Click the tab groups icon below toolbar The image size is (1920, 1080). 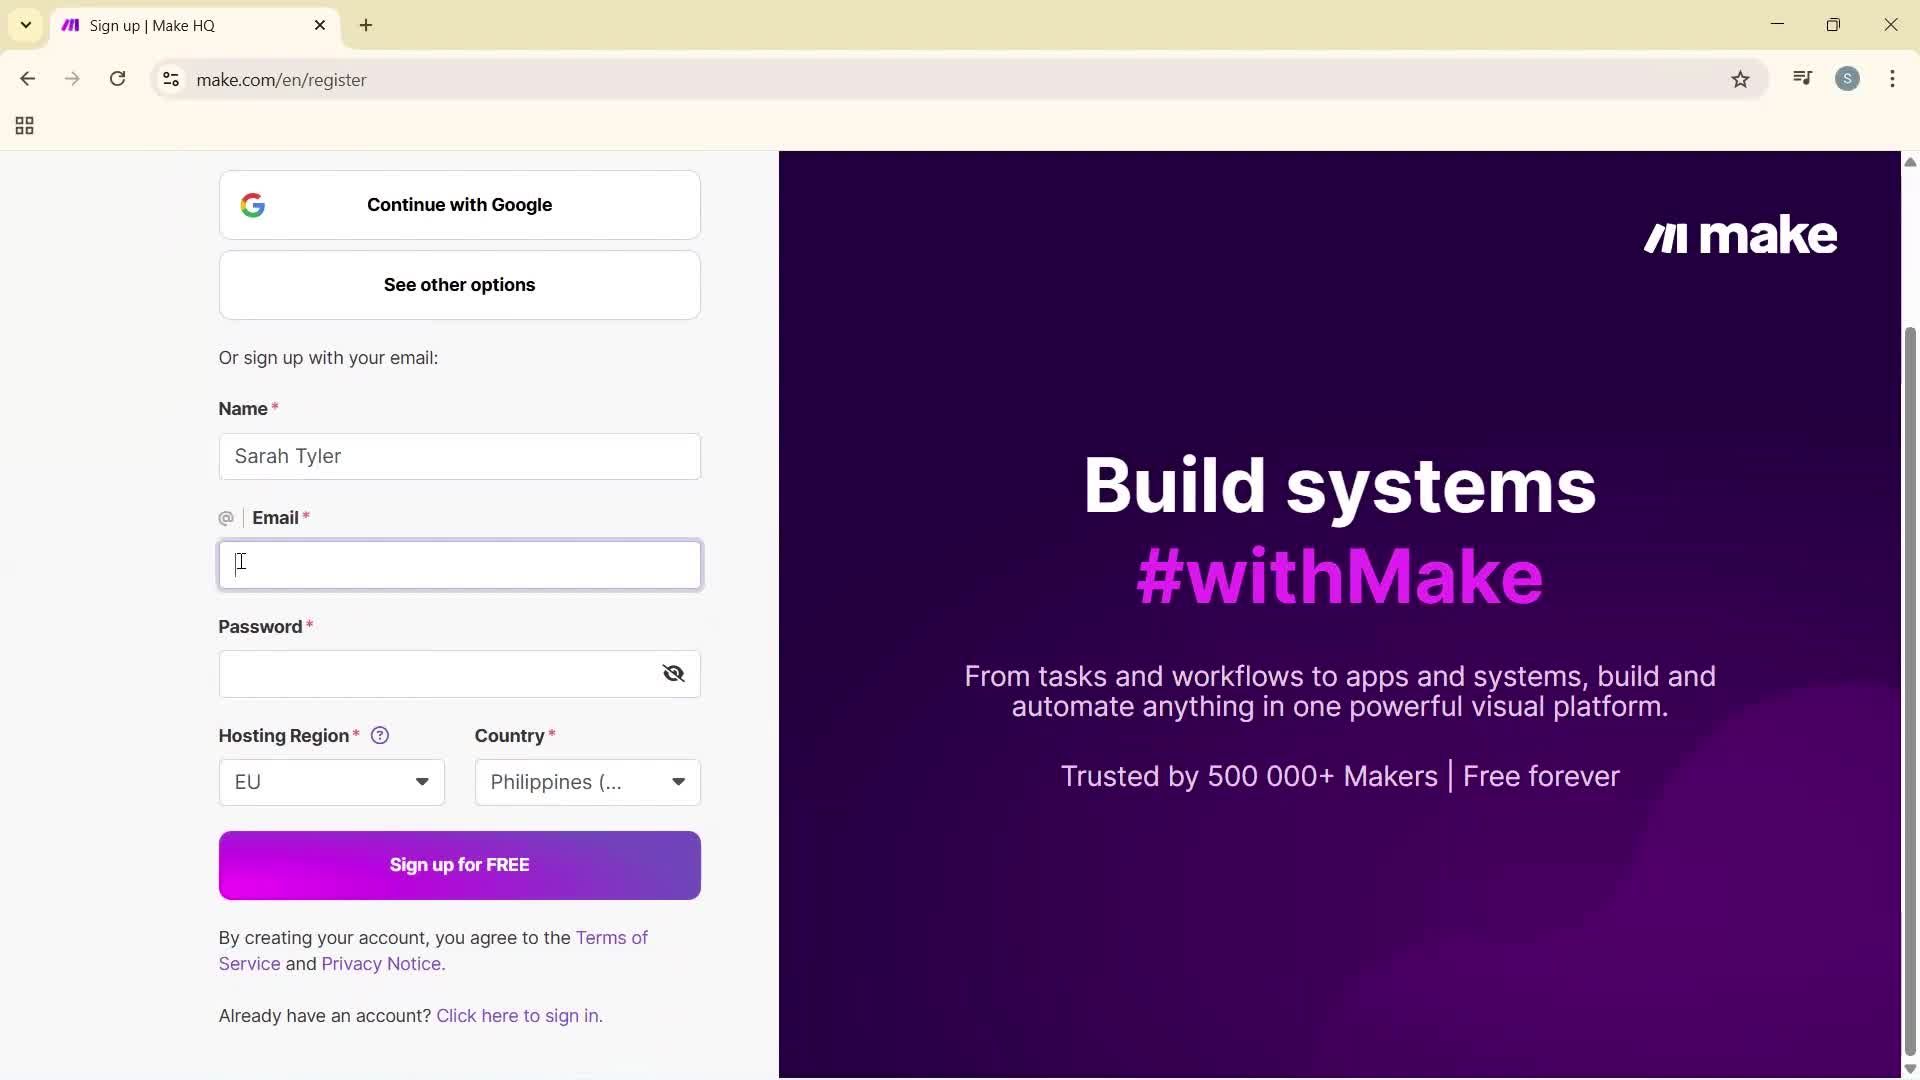click(23, 125)
